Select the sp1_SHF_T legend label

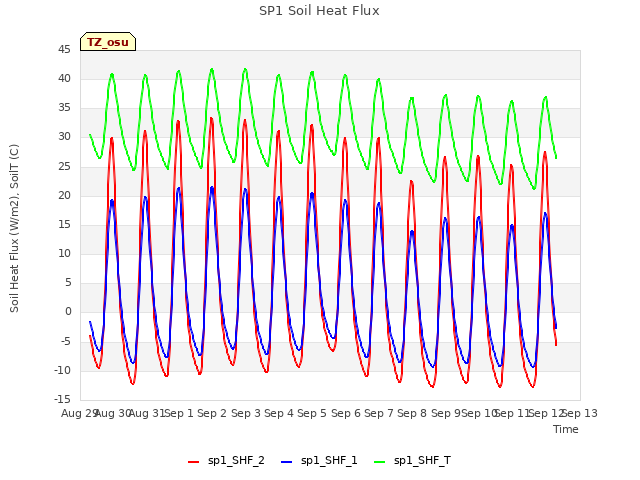click(422, 460)
